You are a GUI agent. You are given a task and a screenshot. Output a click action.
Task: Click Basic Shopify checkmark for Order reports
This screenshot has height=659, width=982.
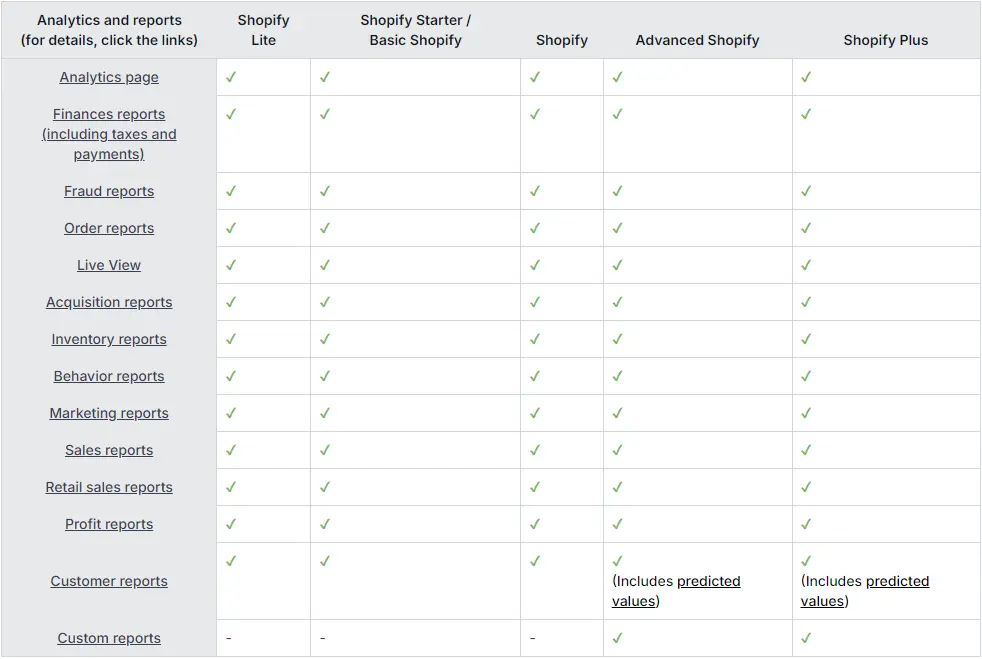click(x=325, y=228)
